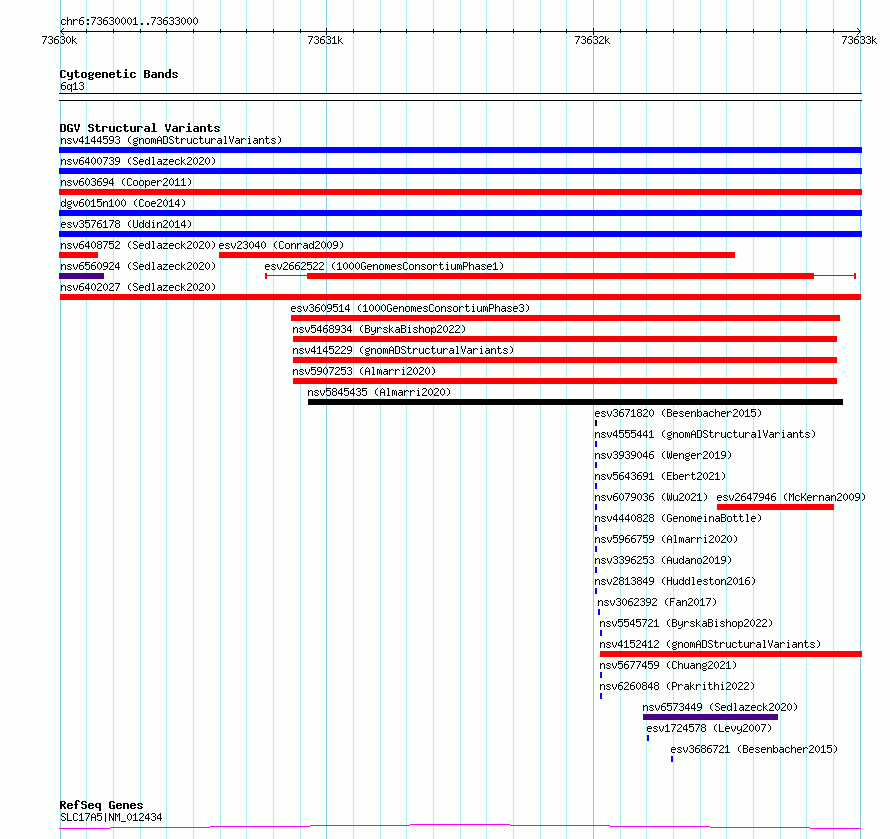Click the nsv4144593 gnomADStructuralVariants variant label

coord(171,140)
